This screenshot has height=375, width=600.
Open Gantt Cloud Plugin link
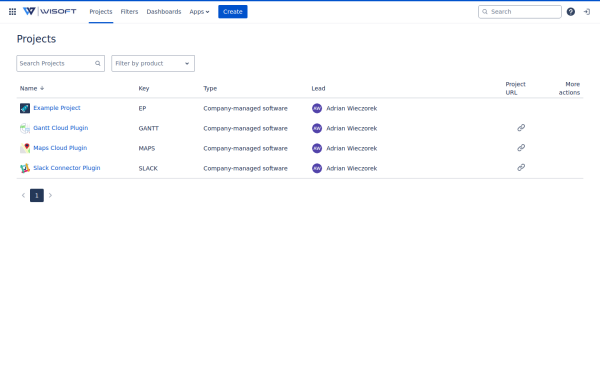(60, 128)
